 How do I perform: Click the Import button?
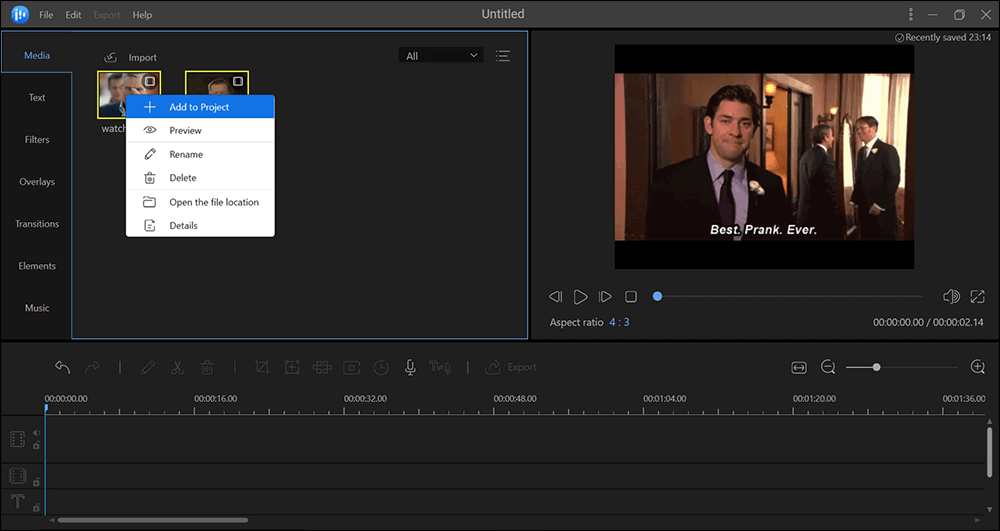pos(131,58)
